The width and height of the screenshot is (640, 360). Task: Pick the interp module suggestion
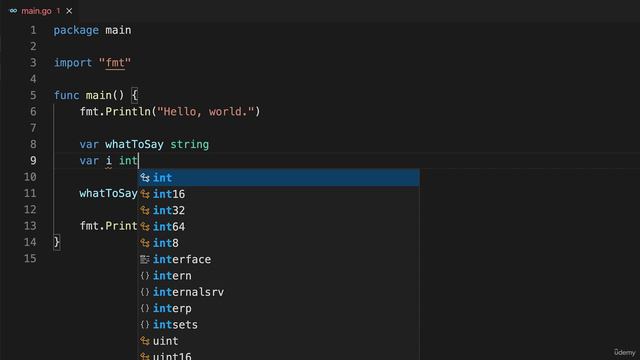point(279,308)
